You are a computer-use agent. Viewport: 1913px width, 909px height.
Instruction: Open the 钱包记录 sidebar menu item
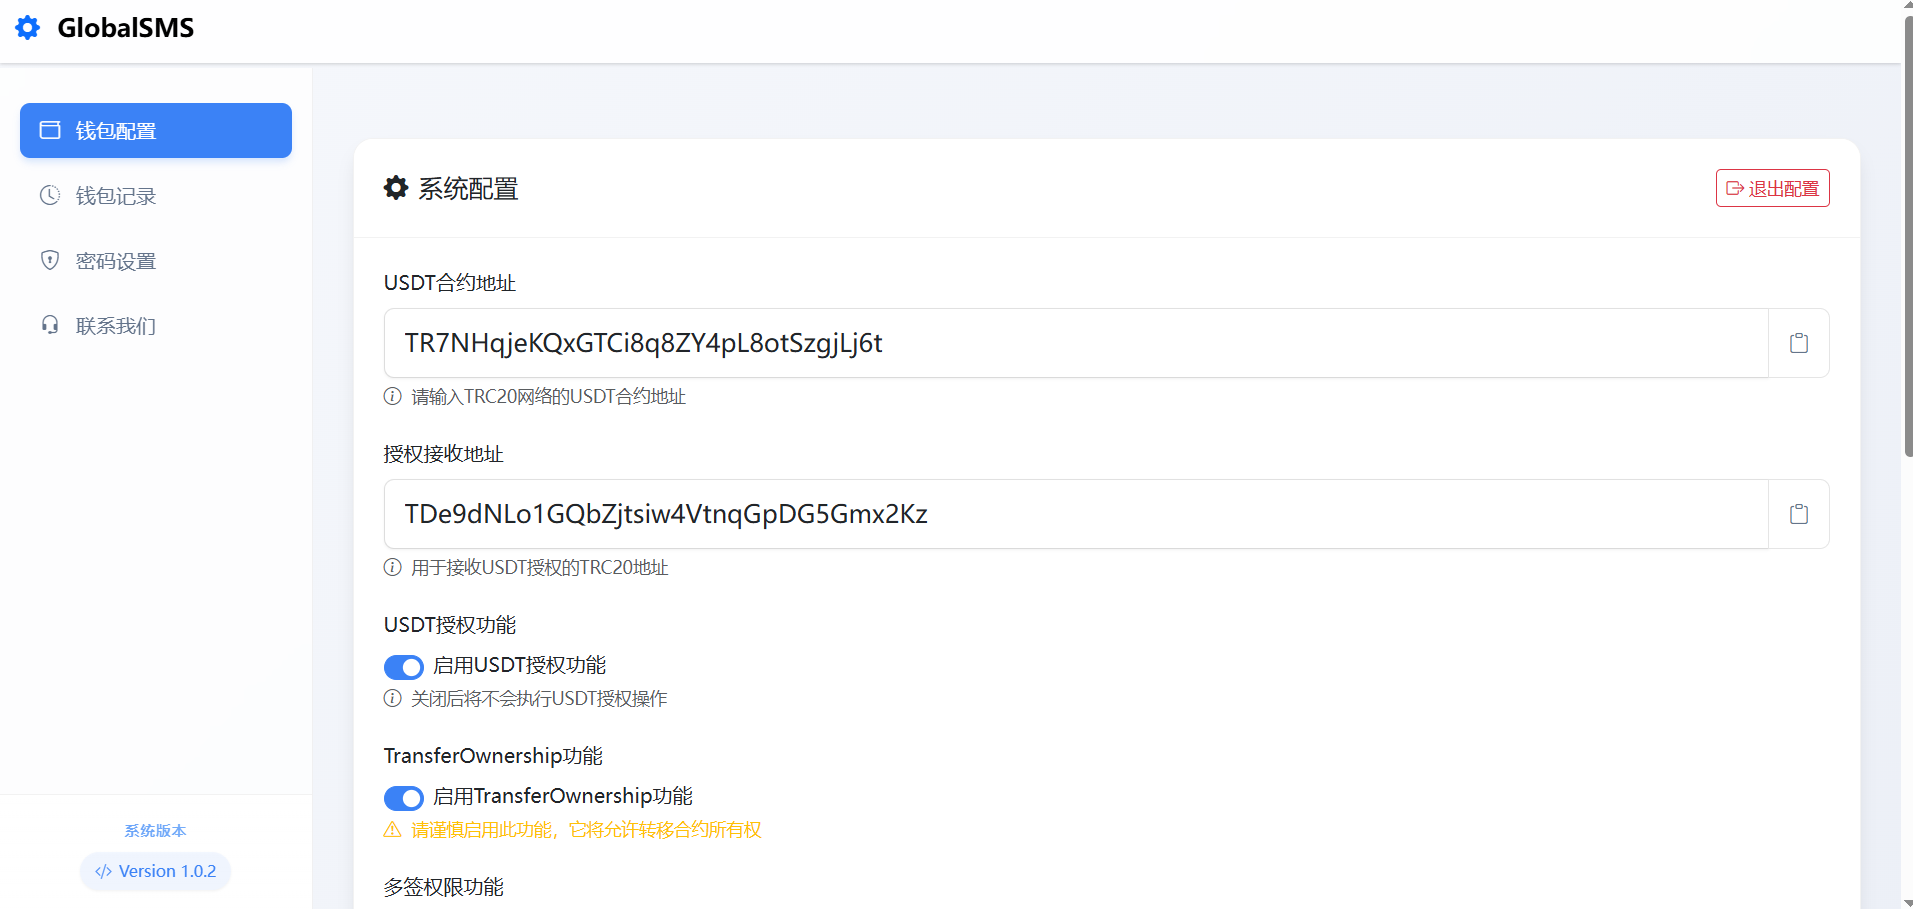[x=156, y=196]
